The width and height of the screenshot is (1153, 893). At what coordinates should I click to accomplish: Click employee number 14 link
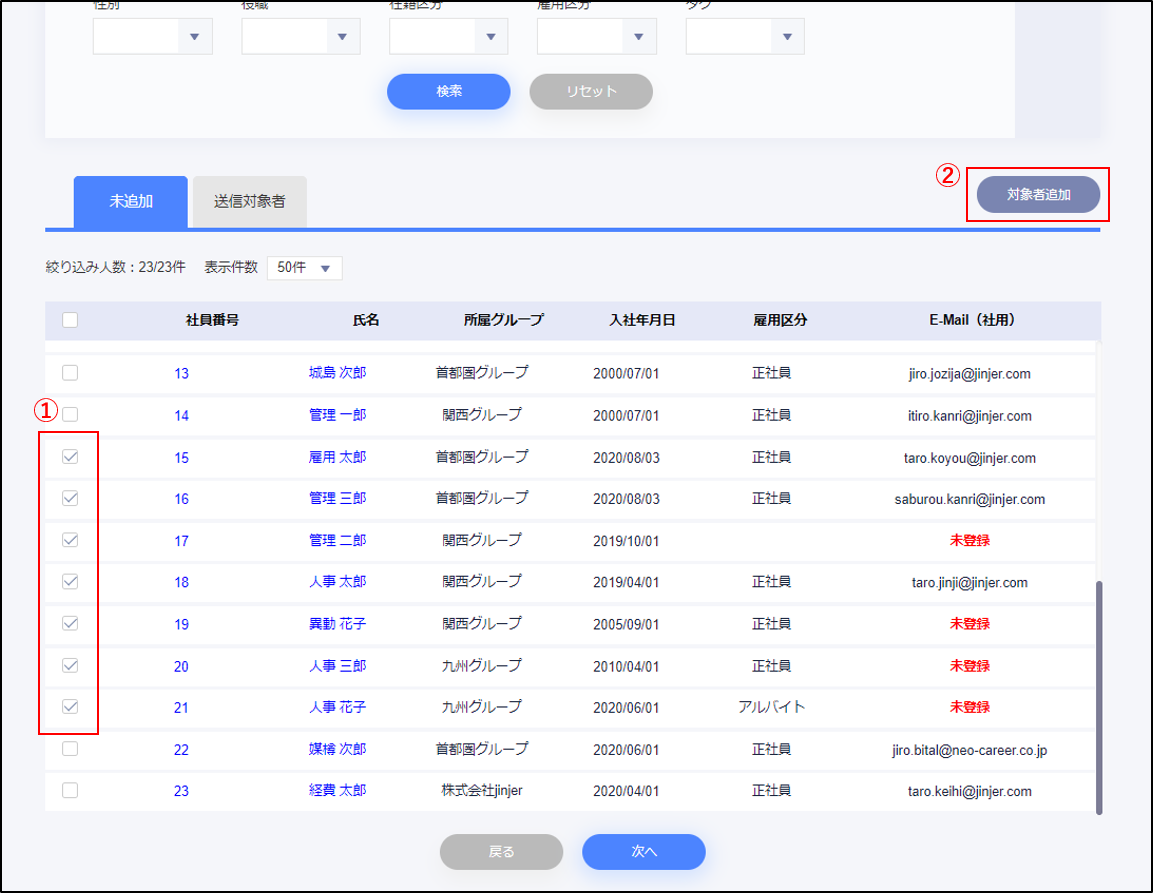(182, 416)
